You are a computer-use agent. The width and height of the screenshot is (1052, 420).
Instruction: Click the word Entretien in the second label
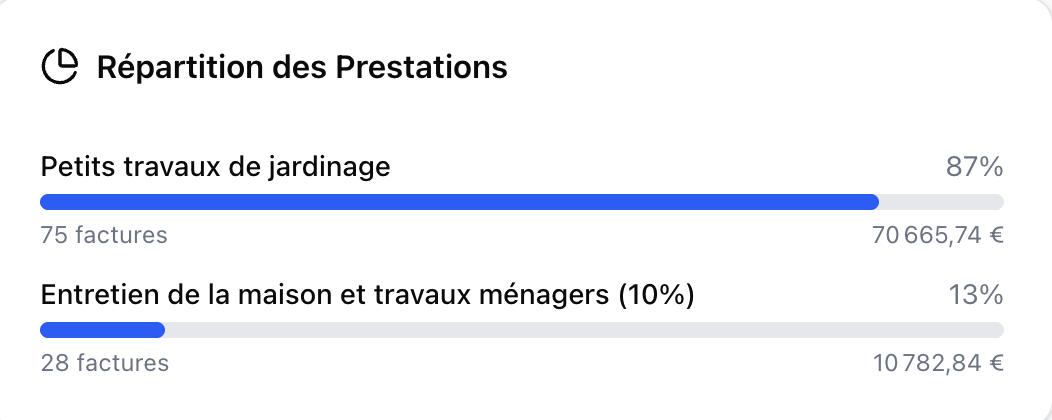point(86,295)
